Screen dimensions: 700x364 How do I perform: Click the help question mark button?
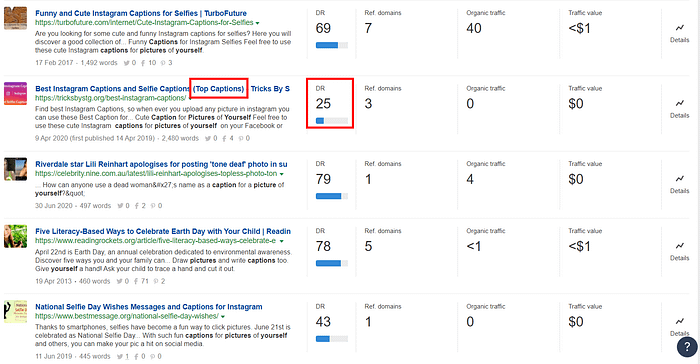click(687, 347)
